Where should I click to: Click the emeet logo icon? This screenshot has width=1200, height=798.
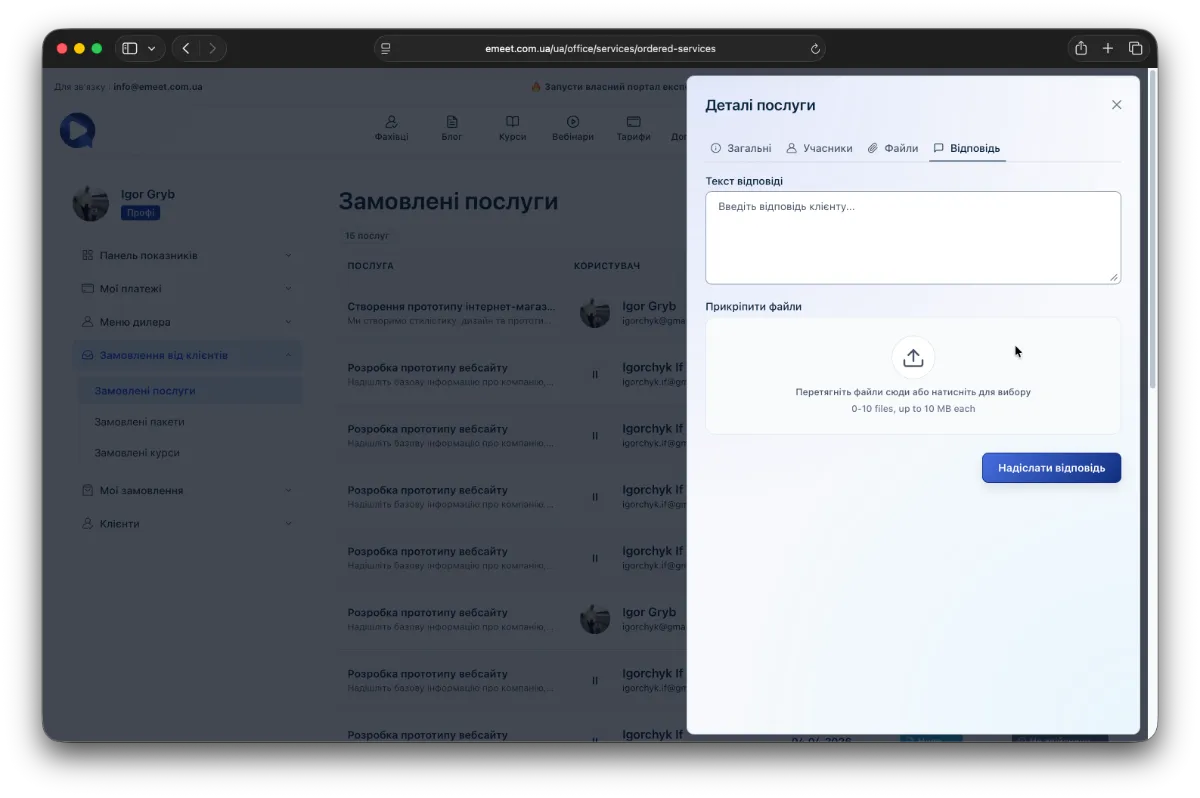pyautogui.click(x=77, y=130)
